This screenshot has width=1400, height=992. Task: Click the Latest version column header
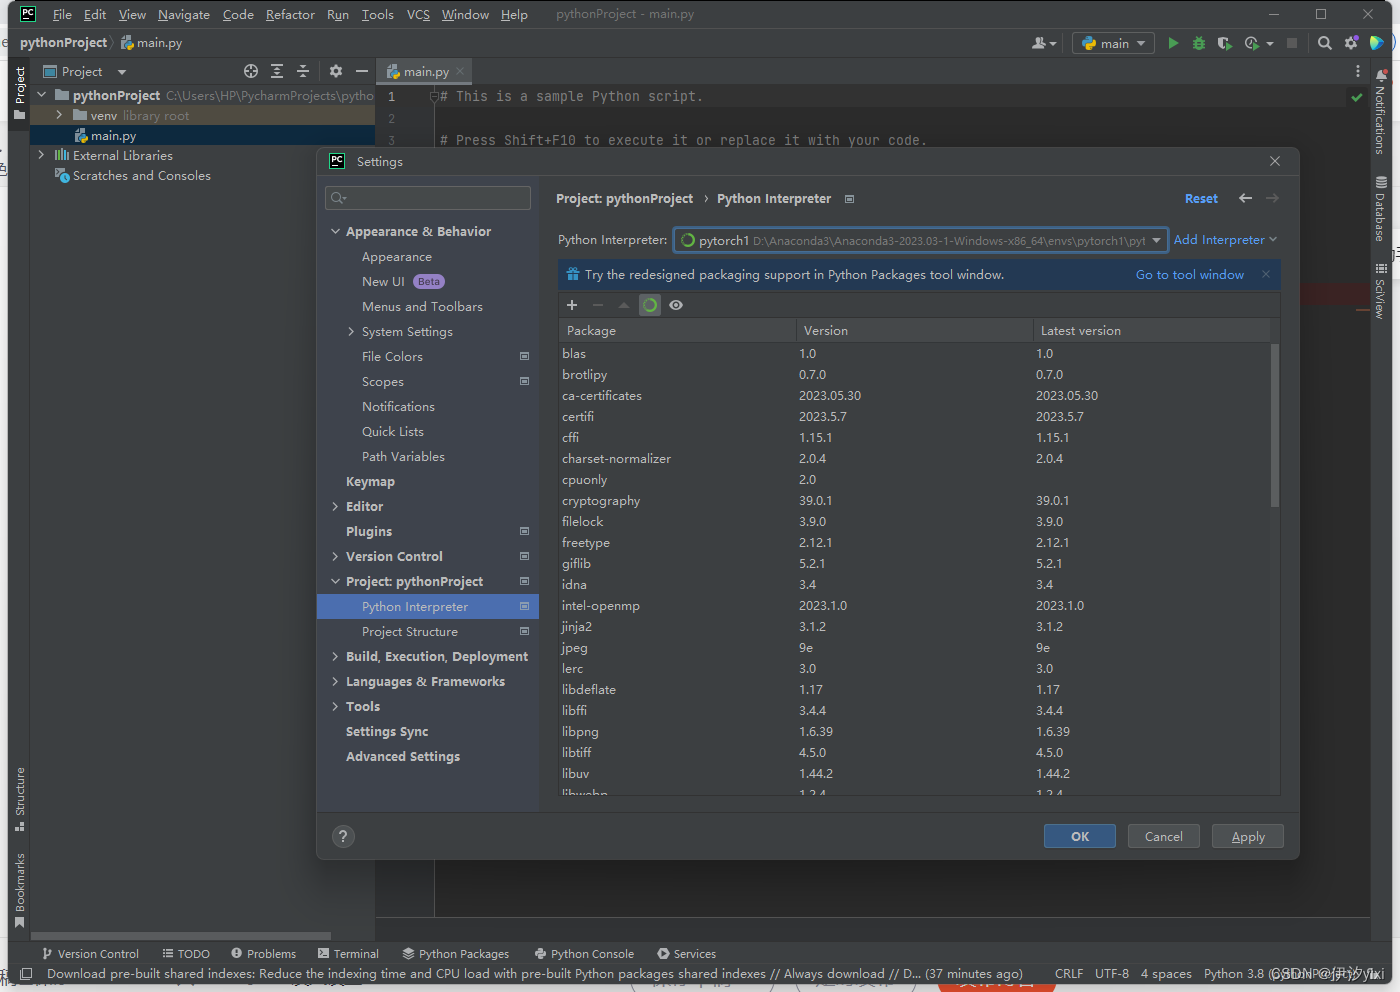1080,331
